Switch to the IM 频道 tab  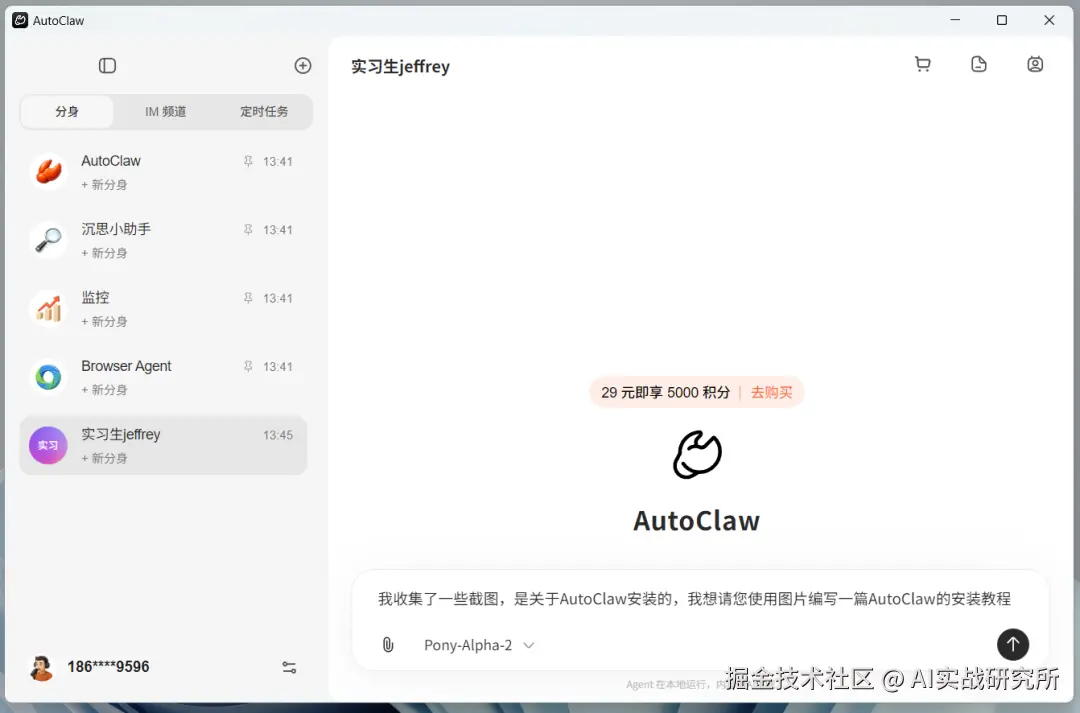pyautogui.click(x=165, y=112)
